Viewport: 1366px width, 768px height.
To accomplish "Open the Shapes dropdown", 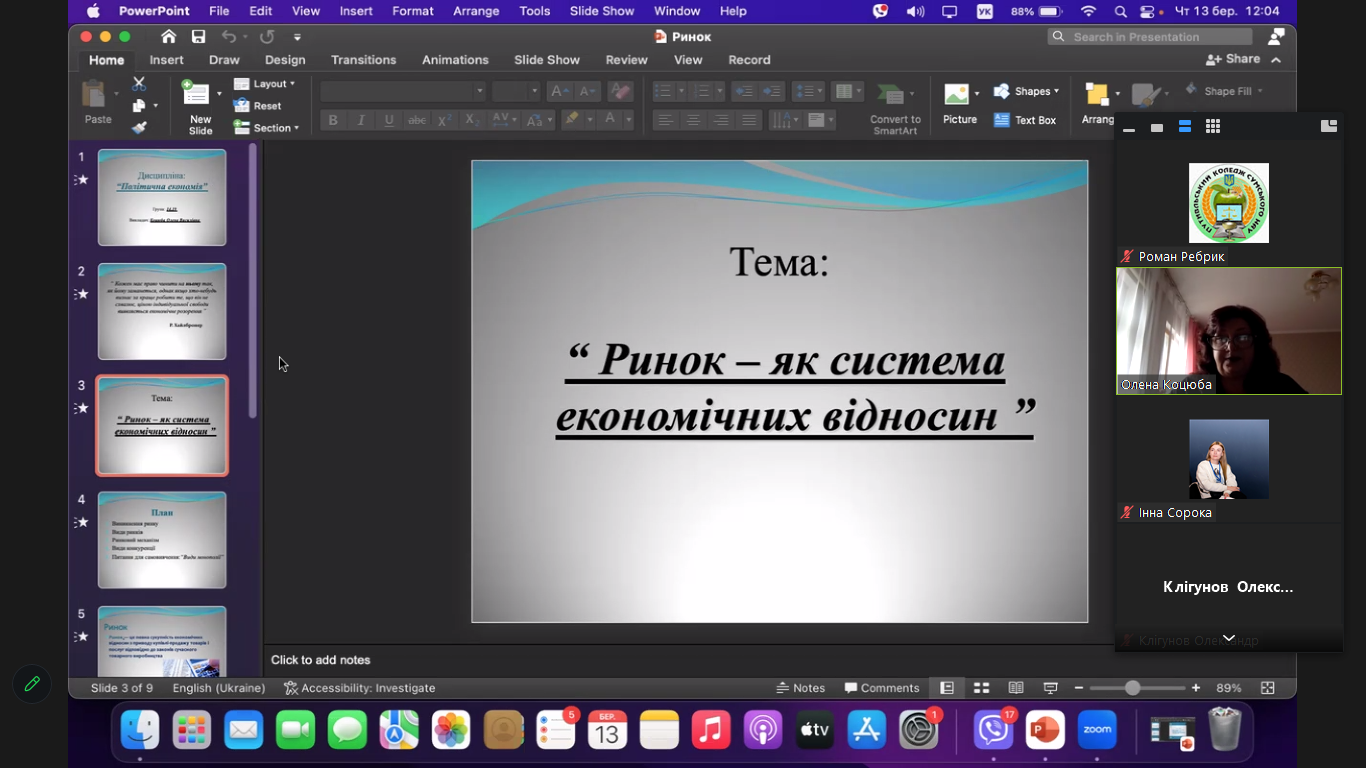I will coord(1026,91).
